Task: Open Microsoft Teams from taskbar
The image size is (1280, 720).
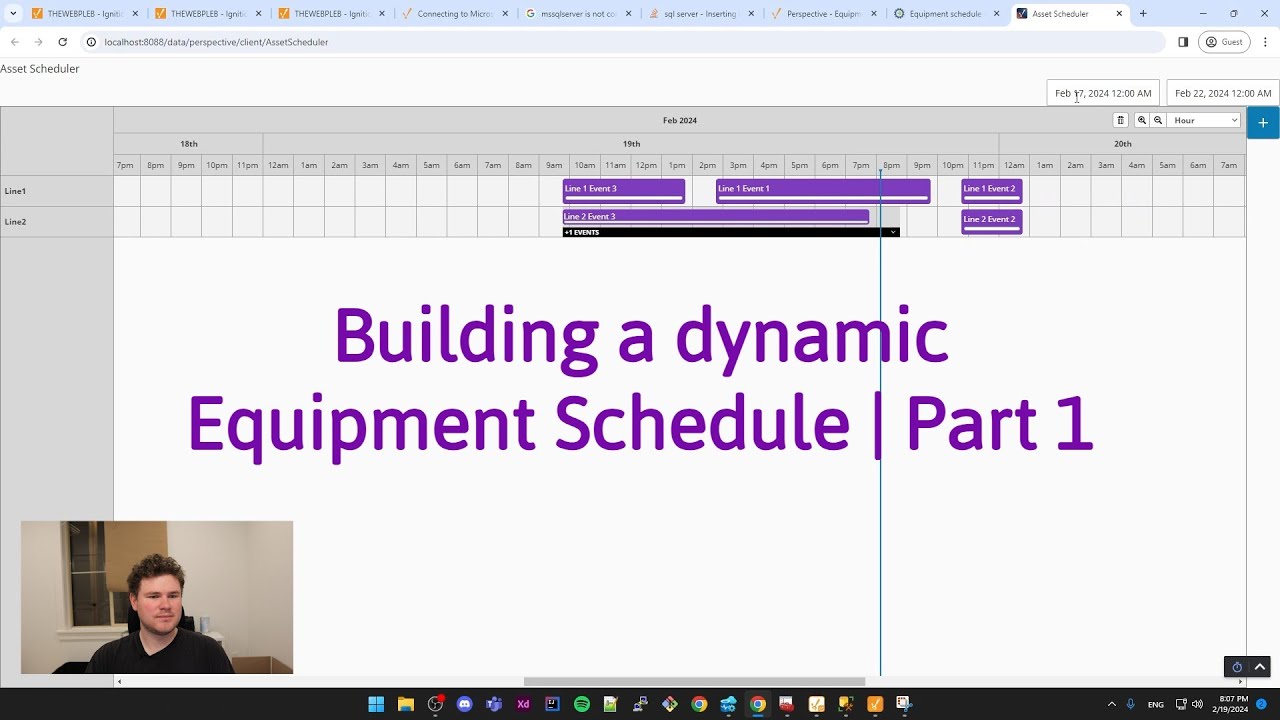Action: pyautogui.click(x=494, y=704)
